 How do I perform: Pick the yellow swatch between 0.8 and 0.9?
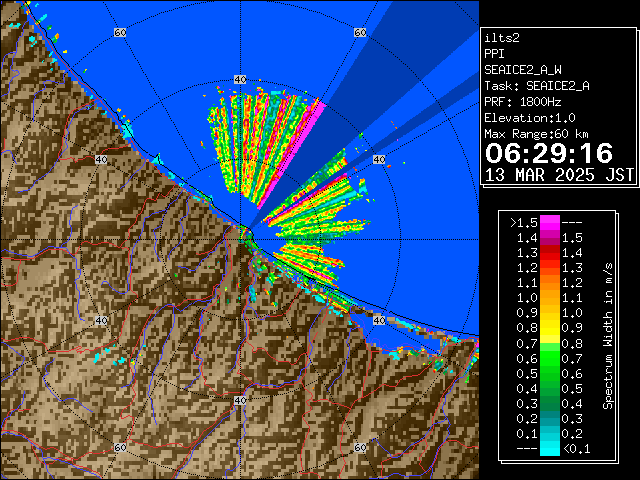tap(550, 328)
